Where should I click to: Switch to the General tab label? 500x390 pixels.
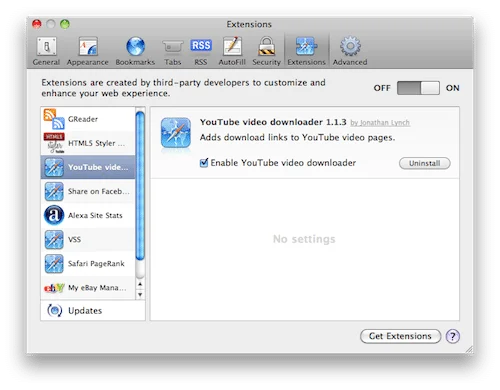click(x=46, y=62)
